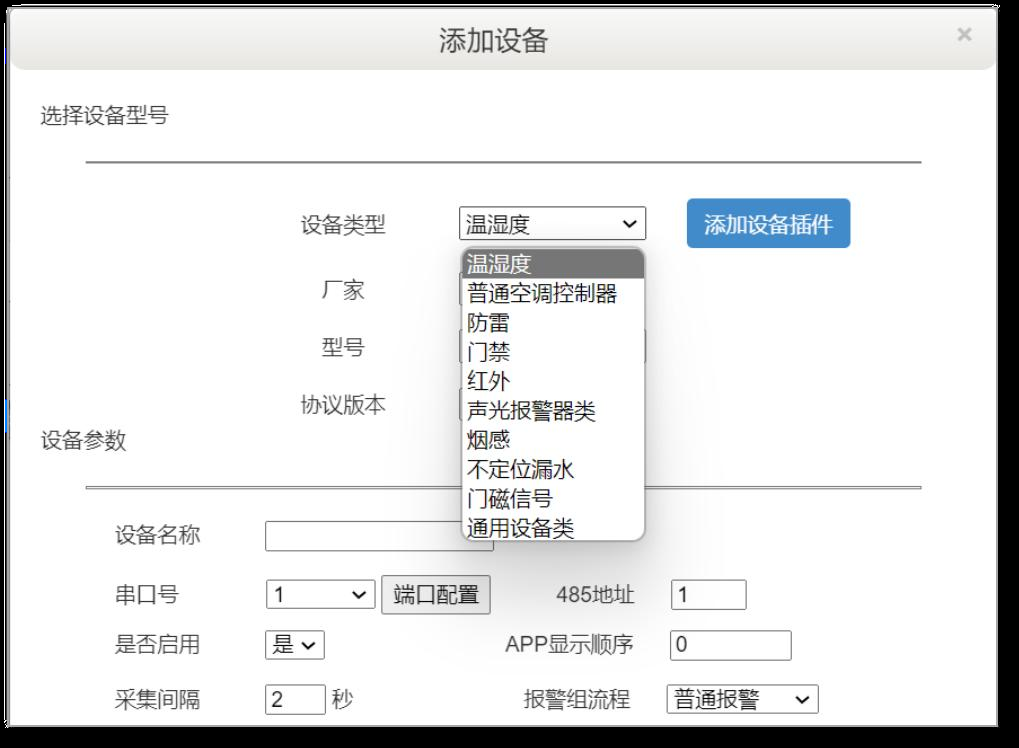
Task: Choose 普通空调控制器 option
Action: point(552,293)
